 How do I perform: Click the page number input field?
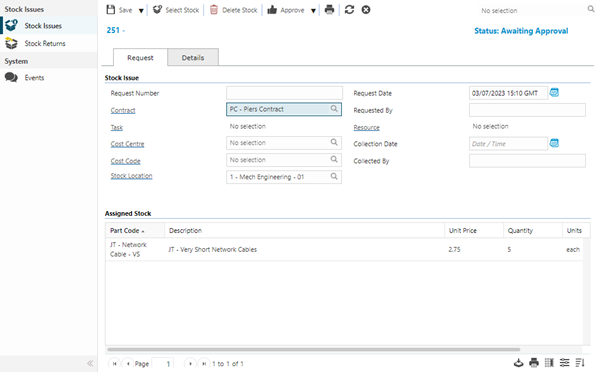(163, 364)
